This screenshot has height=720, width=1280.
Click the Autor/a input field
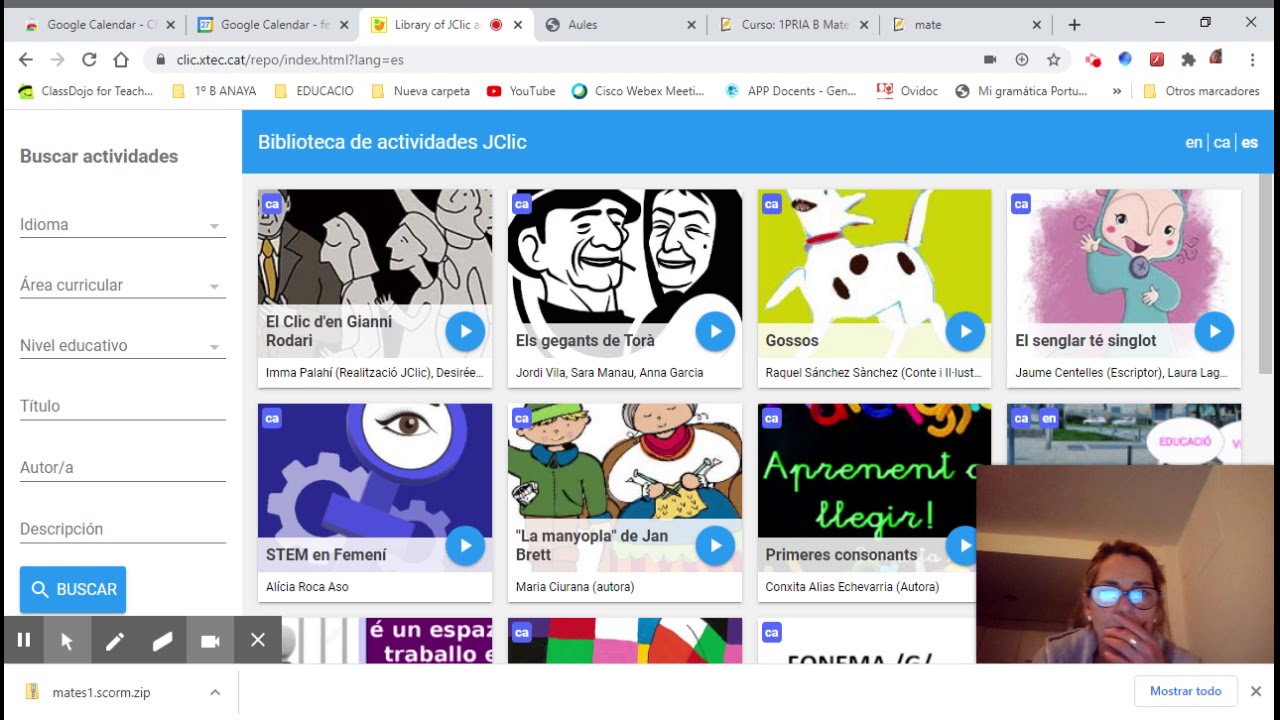click(123, 467)
